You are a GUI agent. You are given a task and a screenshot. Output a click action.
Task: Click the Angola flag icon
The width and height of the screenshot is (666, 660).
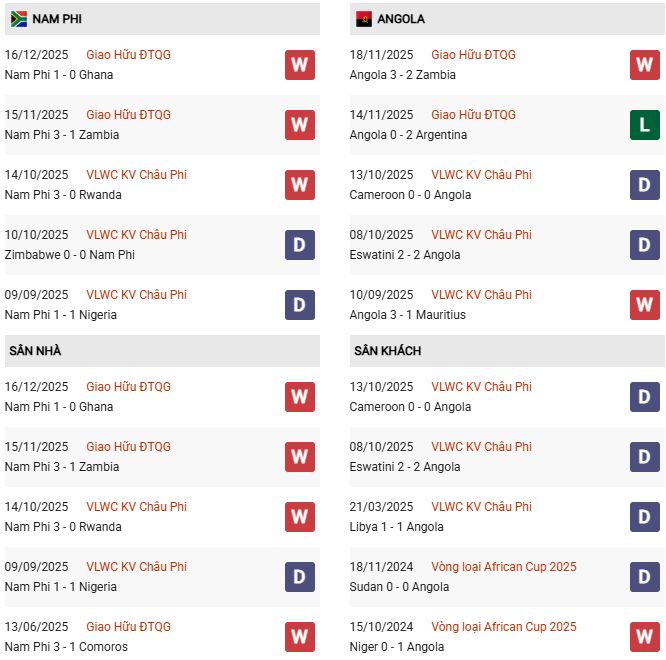point(363,19)
